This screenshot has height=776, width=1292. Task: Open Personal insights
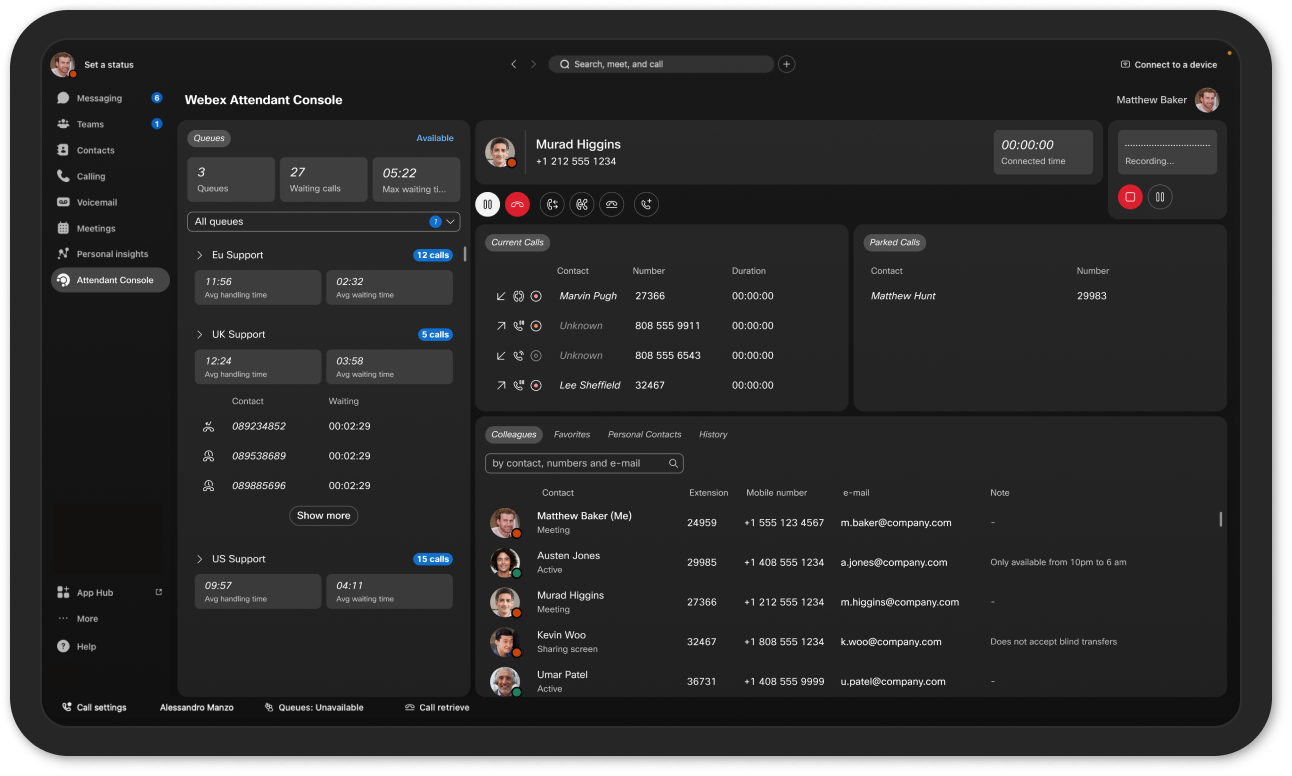100,254
